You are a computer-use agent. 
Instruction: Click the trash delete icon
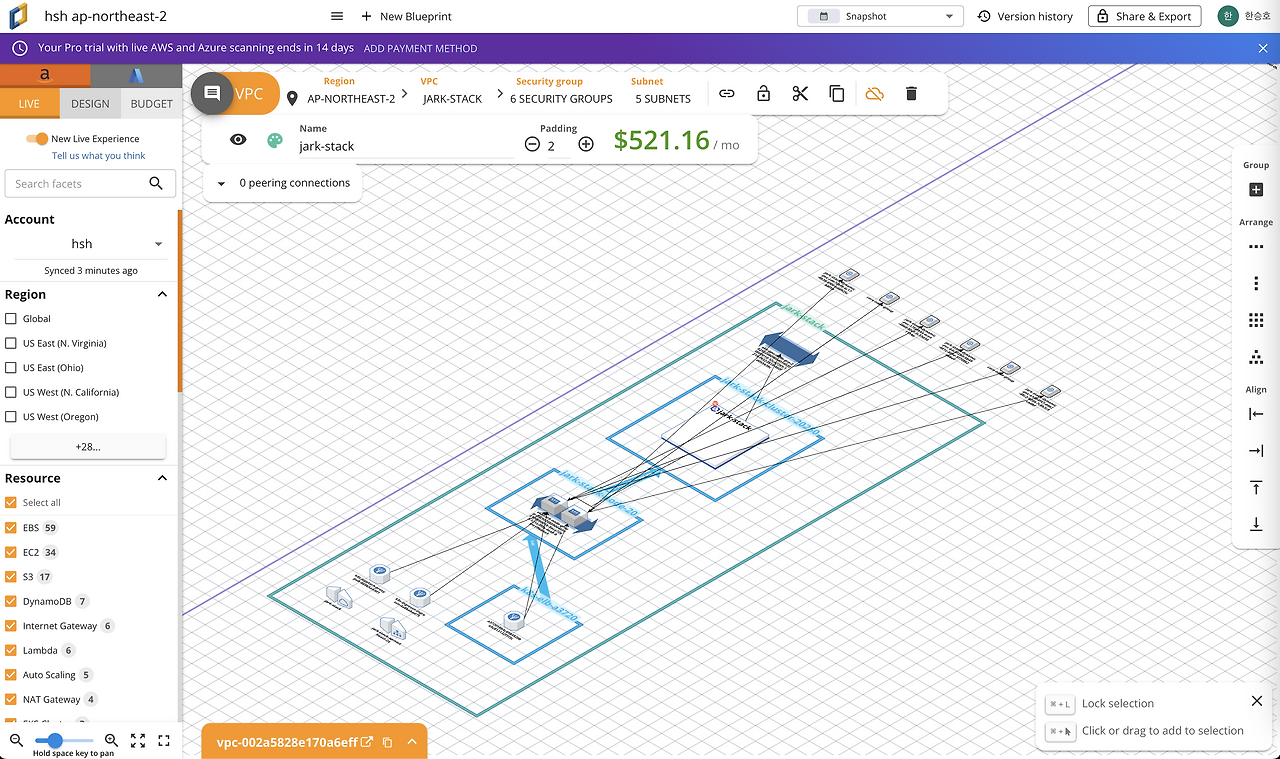pos(911,93)
